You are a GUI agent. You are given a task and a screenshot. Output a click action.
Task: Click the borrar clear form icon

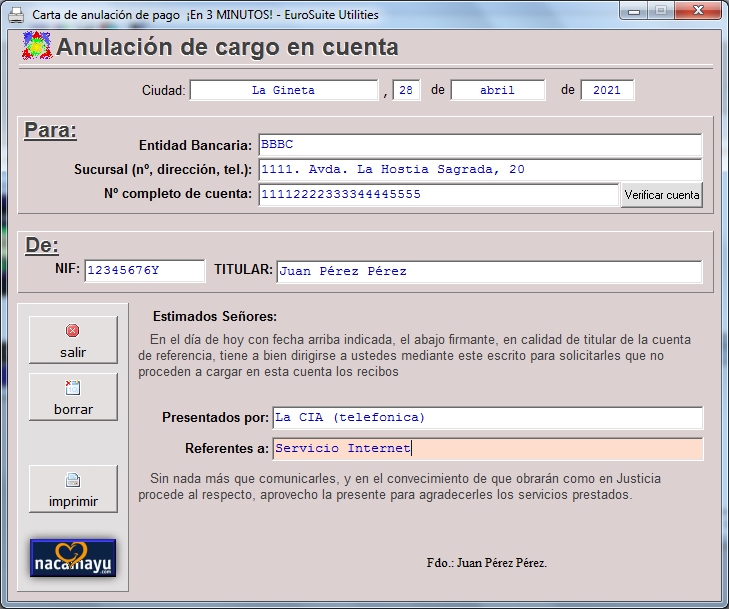[72, 388]
